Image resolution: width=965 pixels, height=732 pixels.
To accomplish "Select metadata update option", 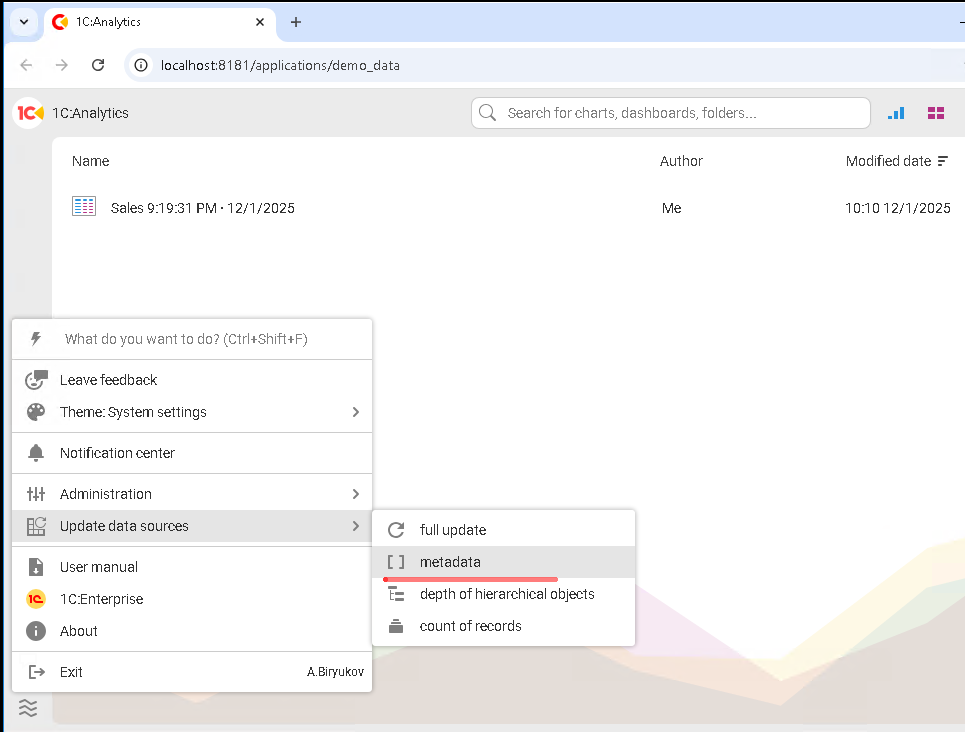I will (x=450, y=562).
